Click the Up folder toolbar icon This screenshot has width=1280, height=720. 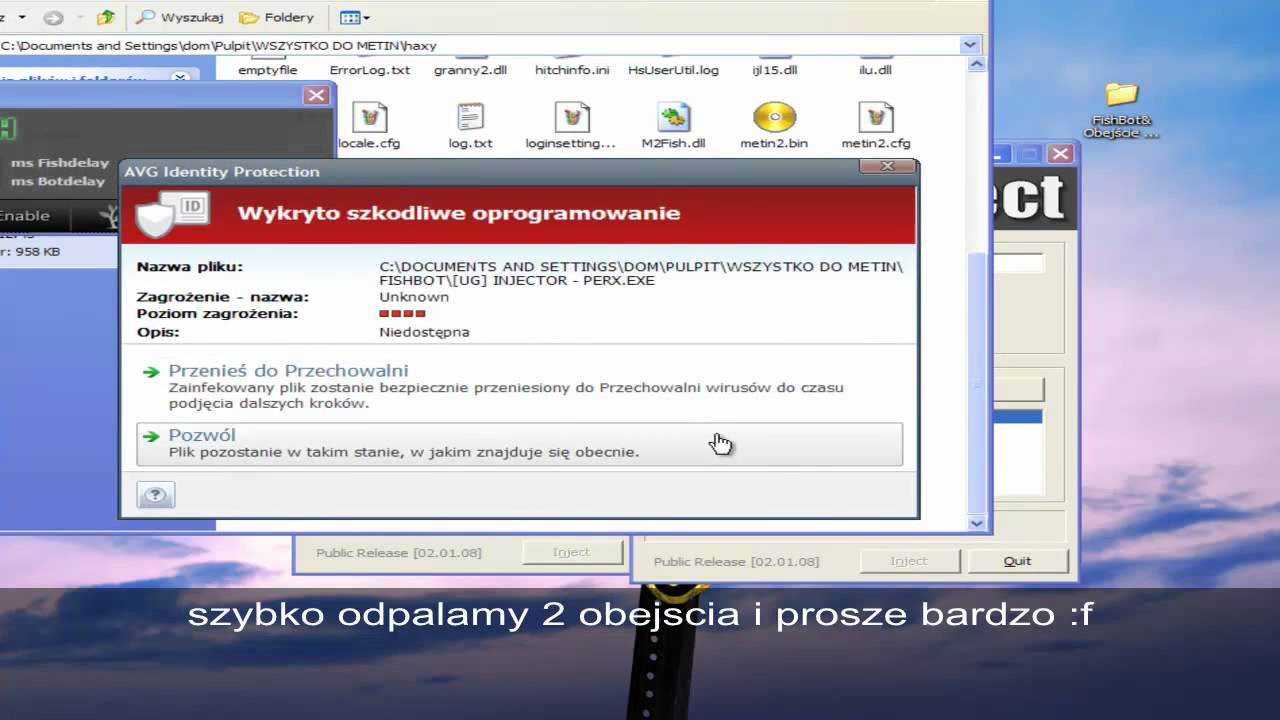click(106, 17)
